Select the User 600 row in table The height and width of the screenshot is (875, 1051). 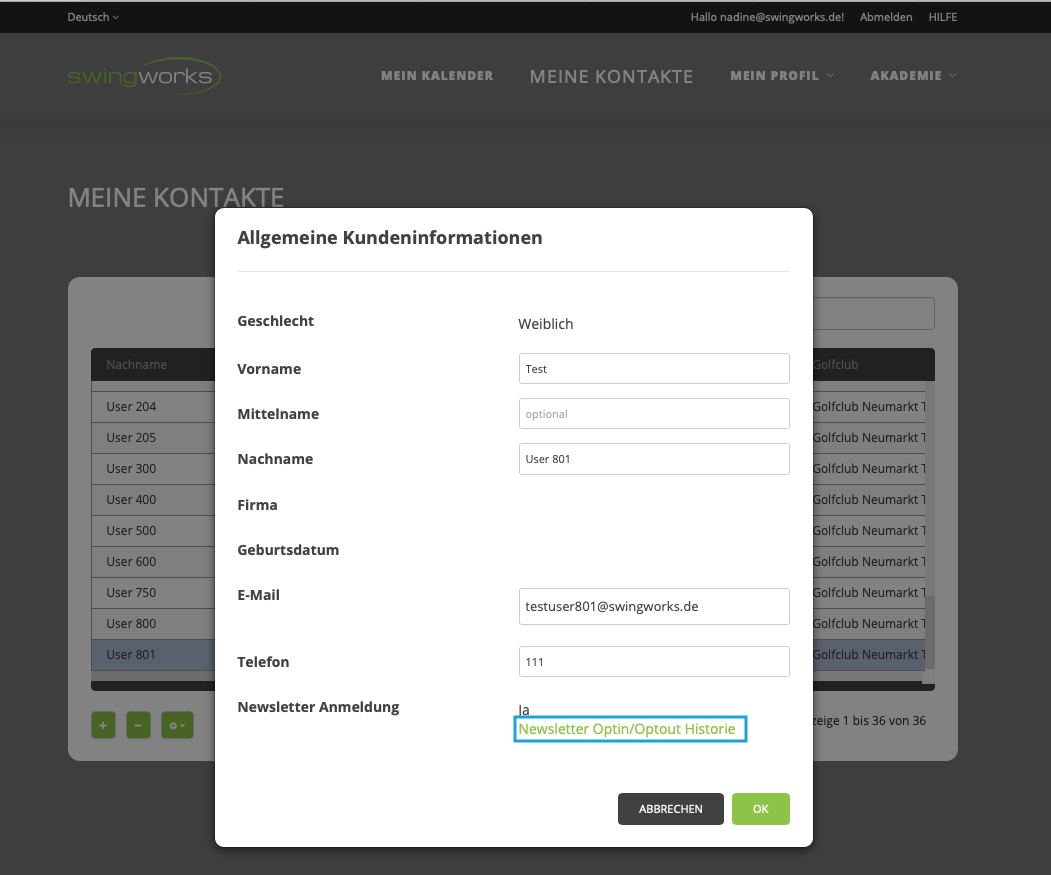coord(150,562)
